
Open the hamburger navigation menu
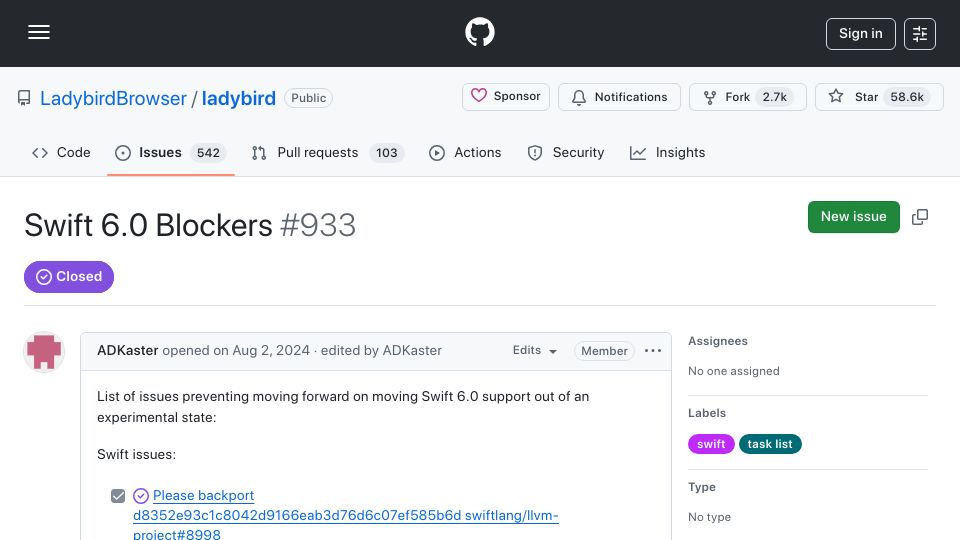pyautogui.click(x=39, y=32)
